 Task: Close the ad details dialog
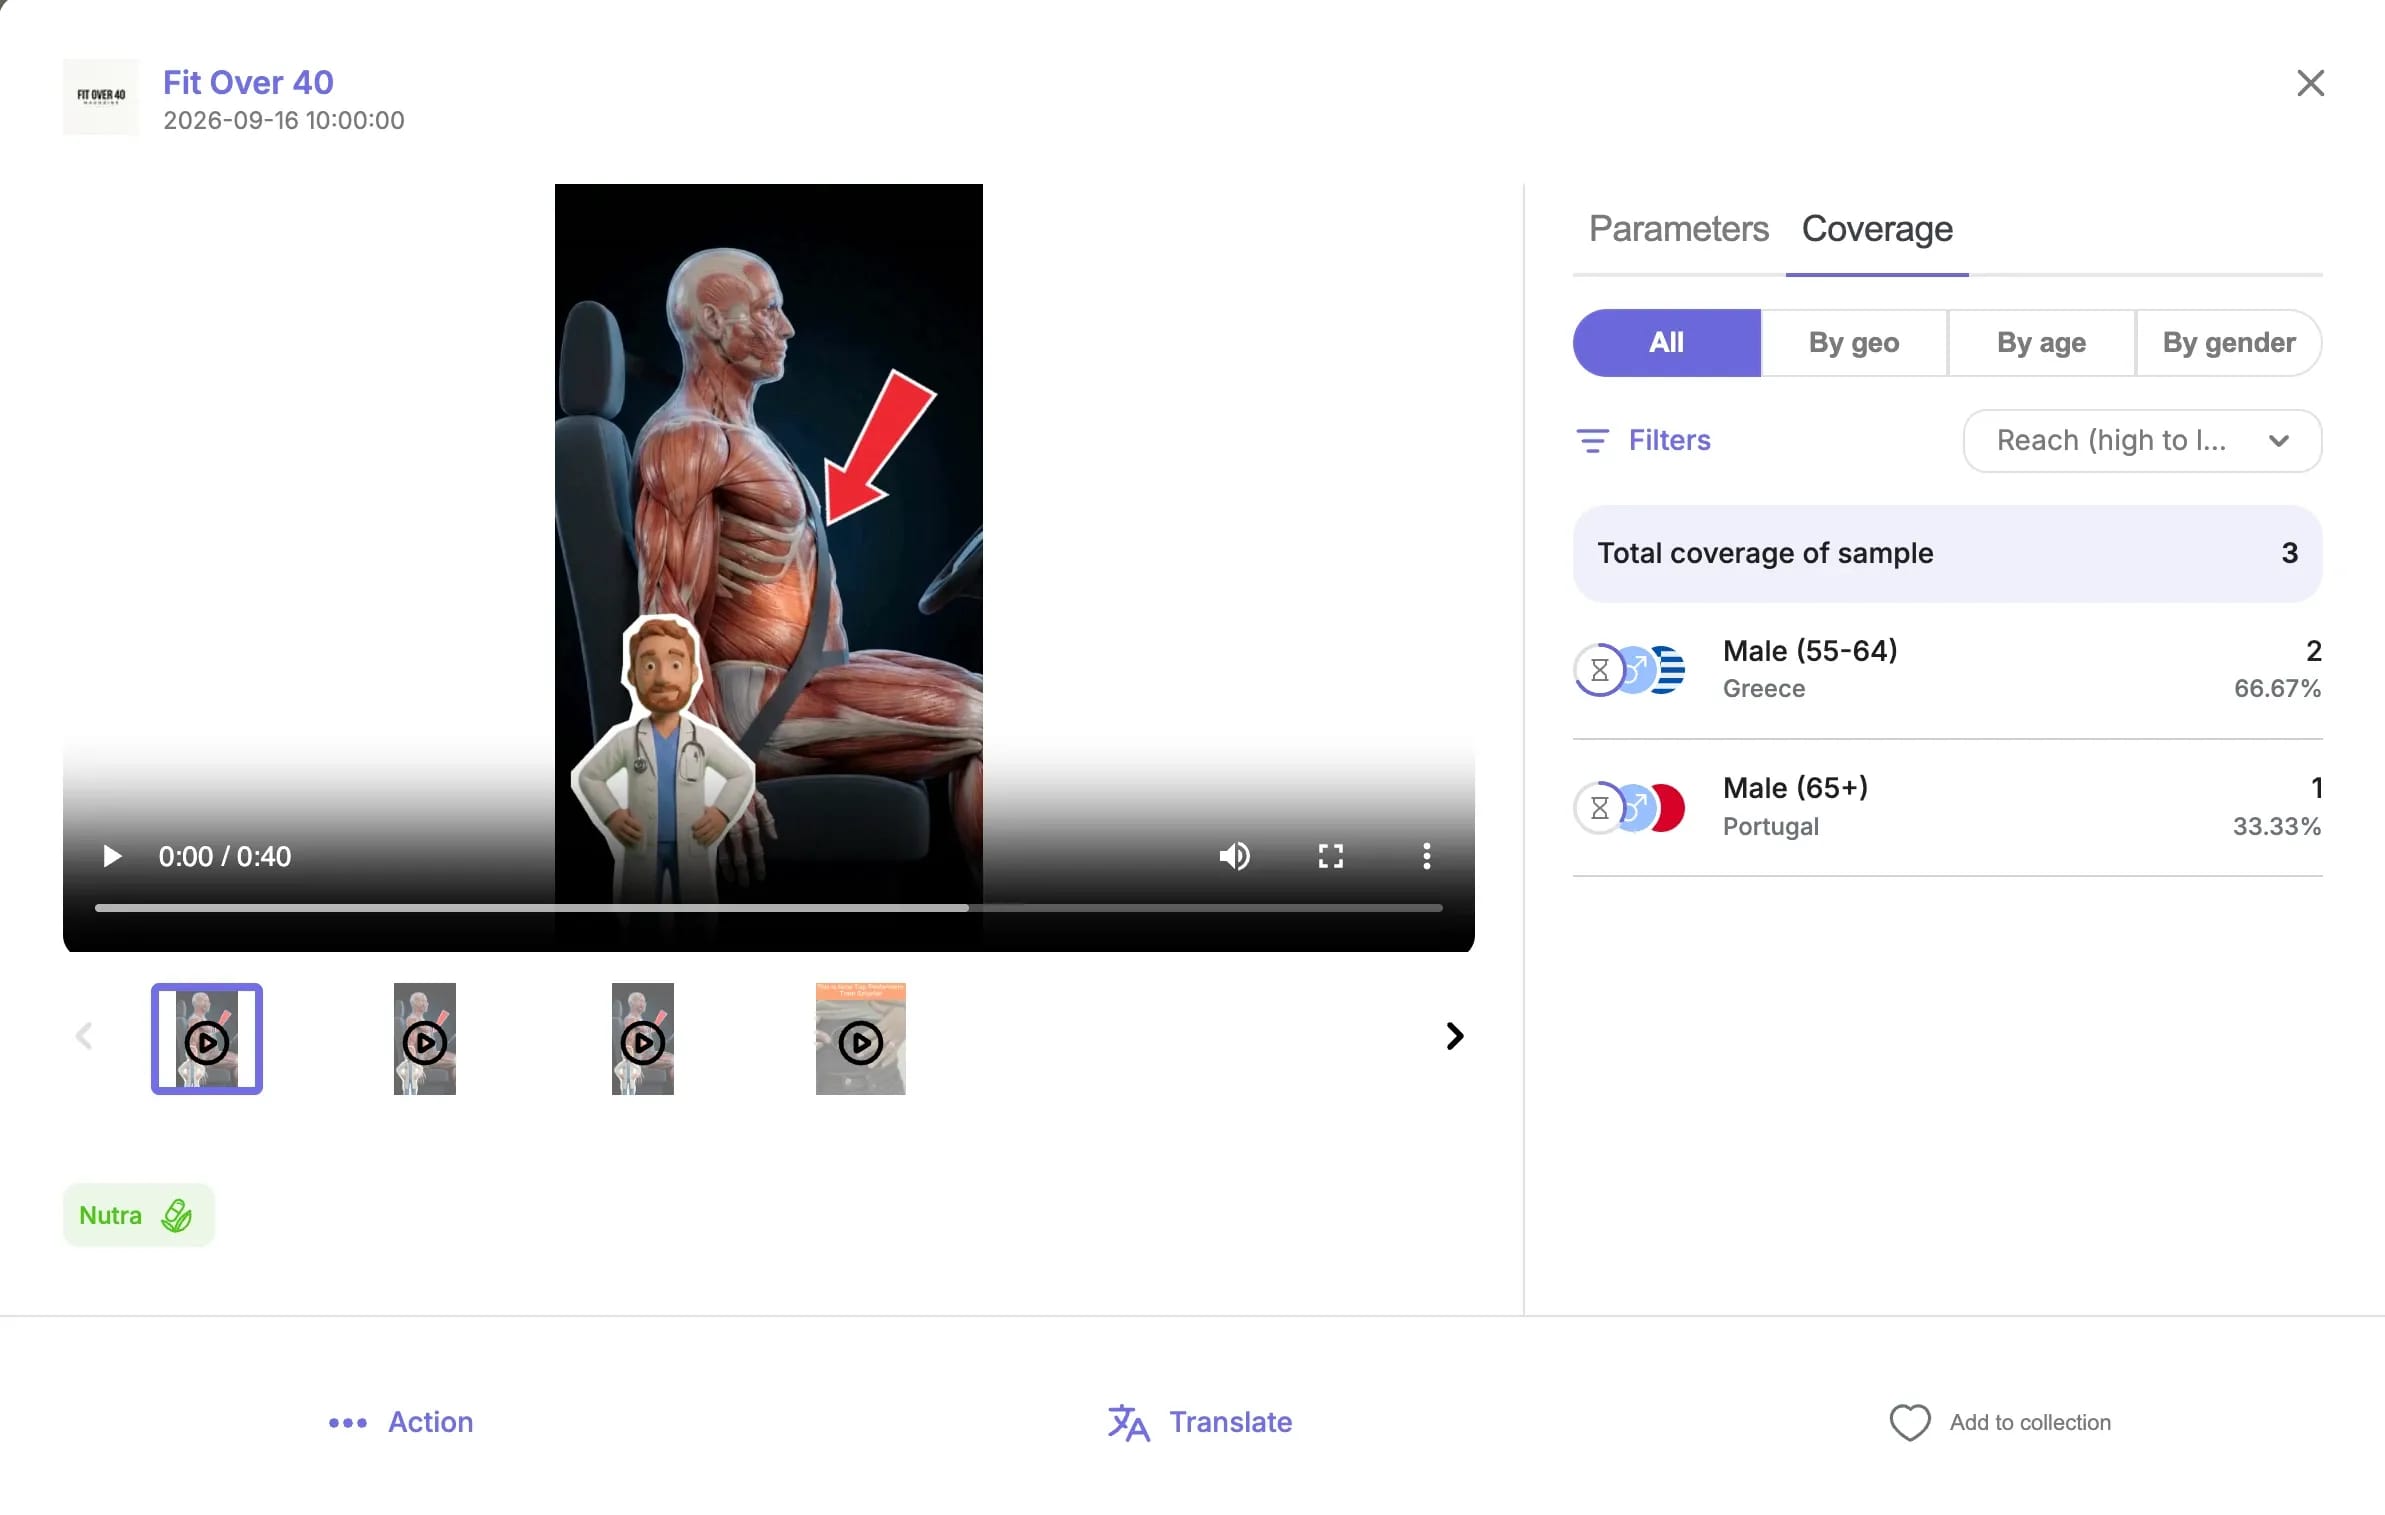click(2310, 83)
